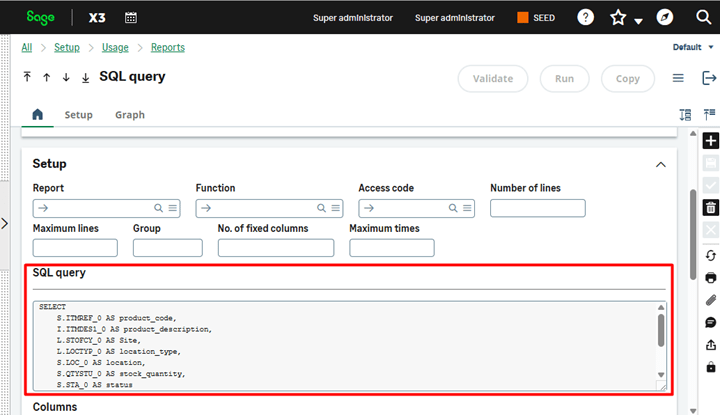Click the printer icon in right sidebar
The height and width of the screenshot is (415, 720).
[710, 277]
